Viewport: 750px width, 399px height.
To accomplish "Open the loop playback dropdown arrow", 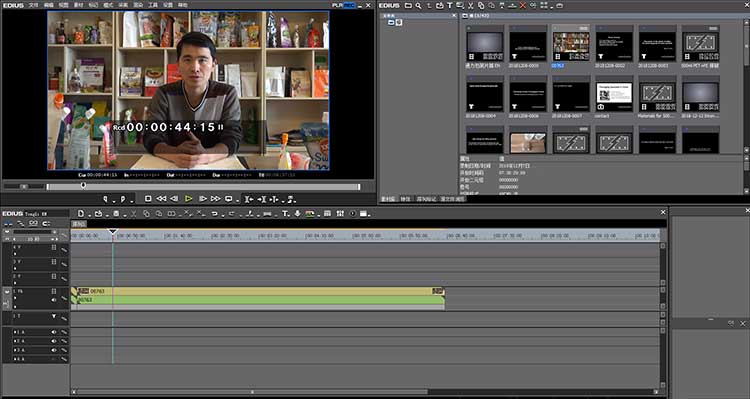I will click(x=237, y=201).
